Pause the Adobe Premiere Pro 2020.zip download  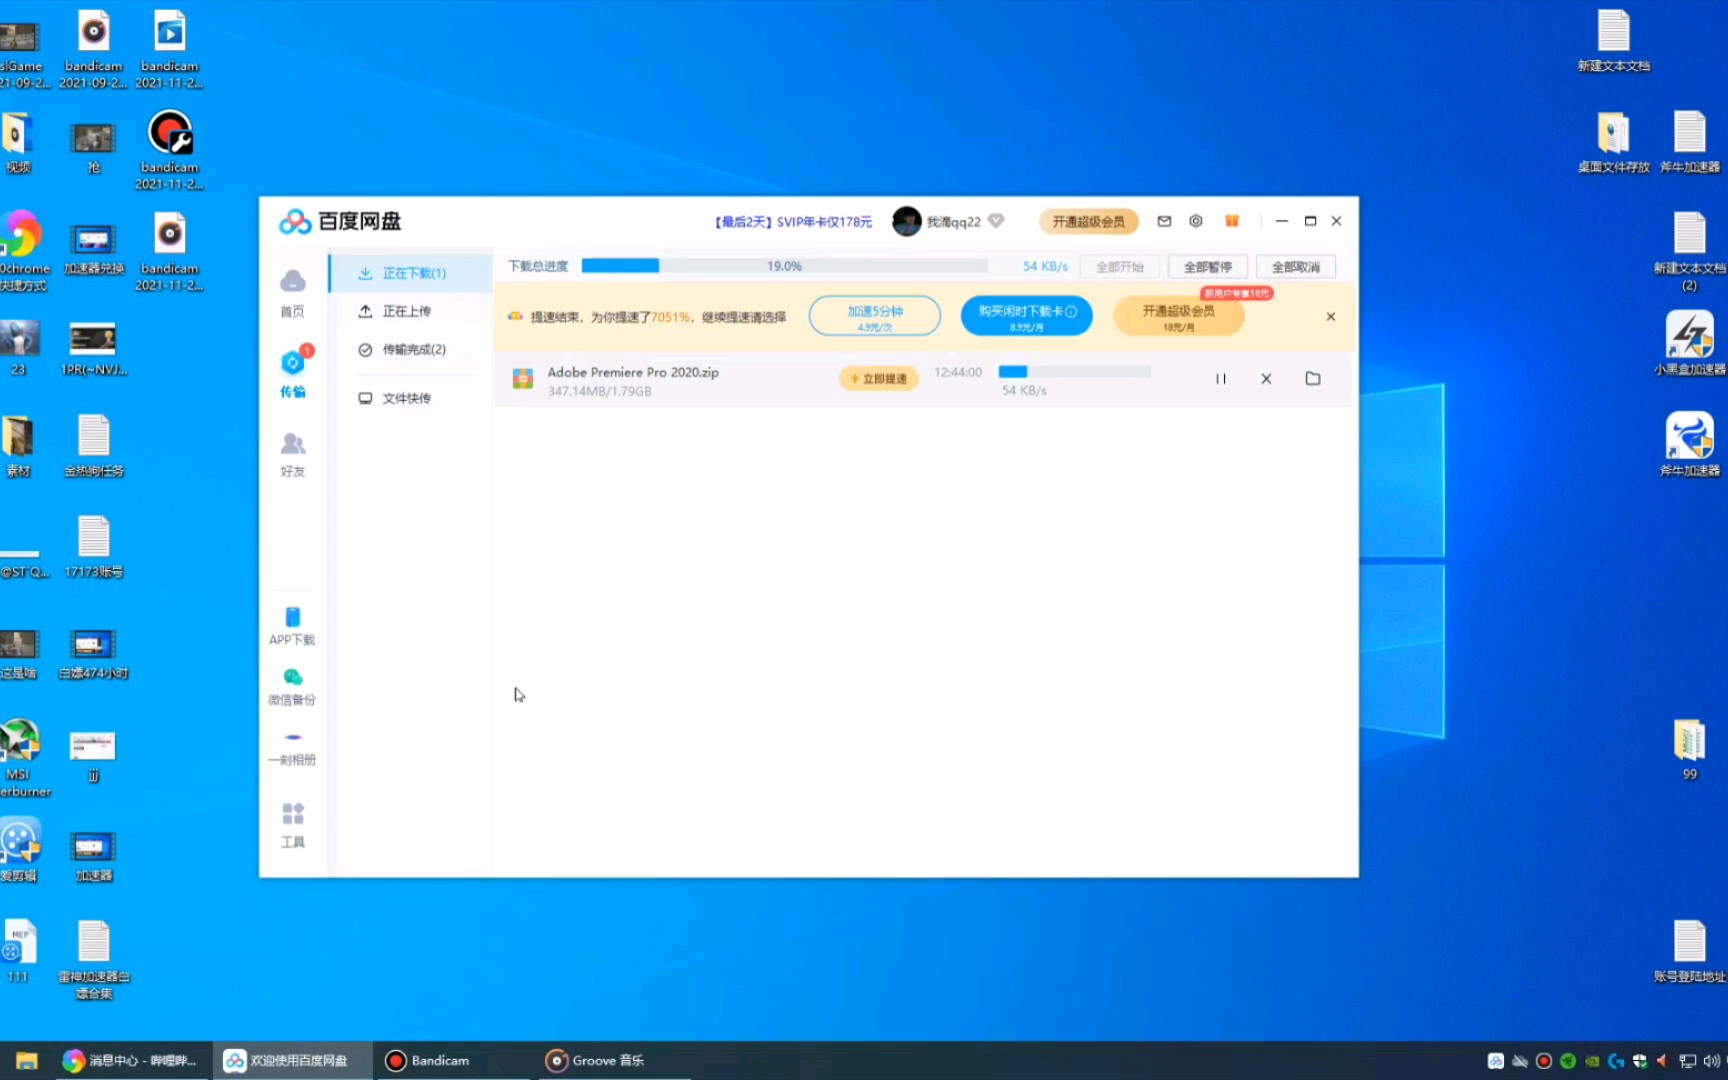tap(1220, 379)
